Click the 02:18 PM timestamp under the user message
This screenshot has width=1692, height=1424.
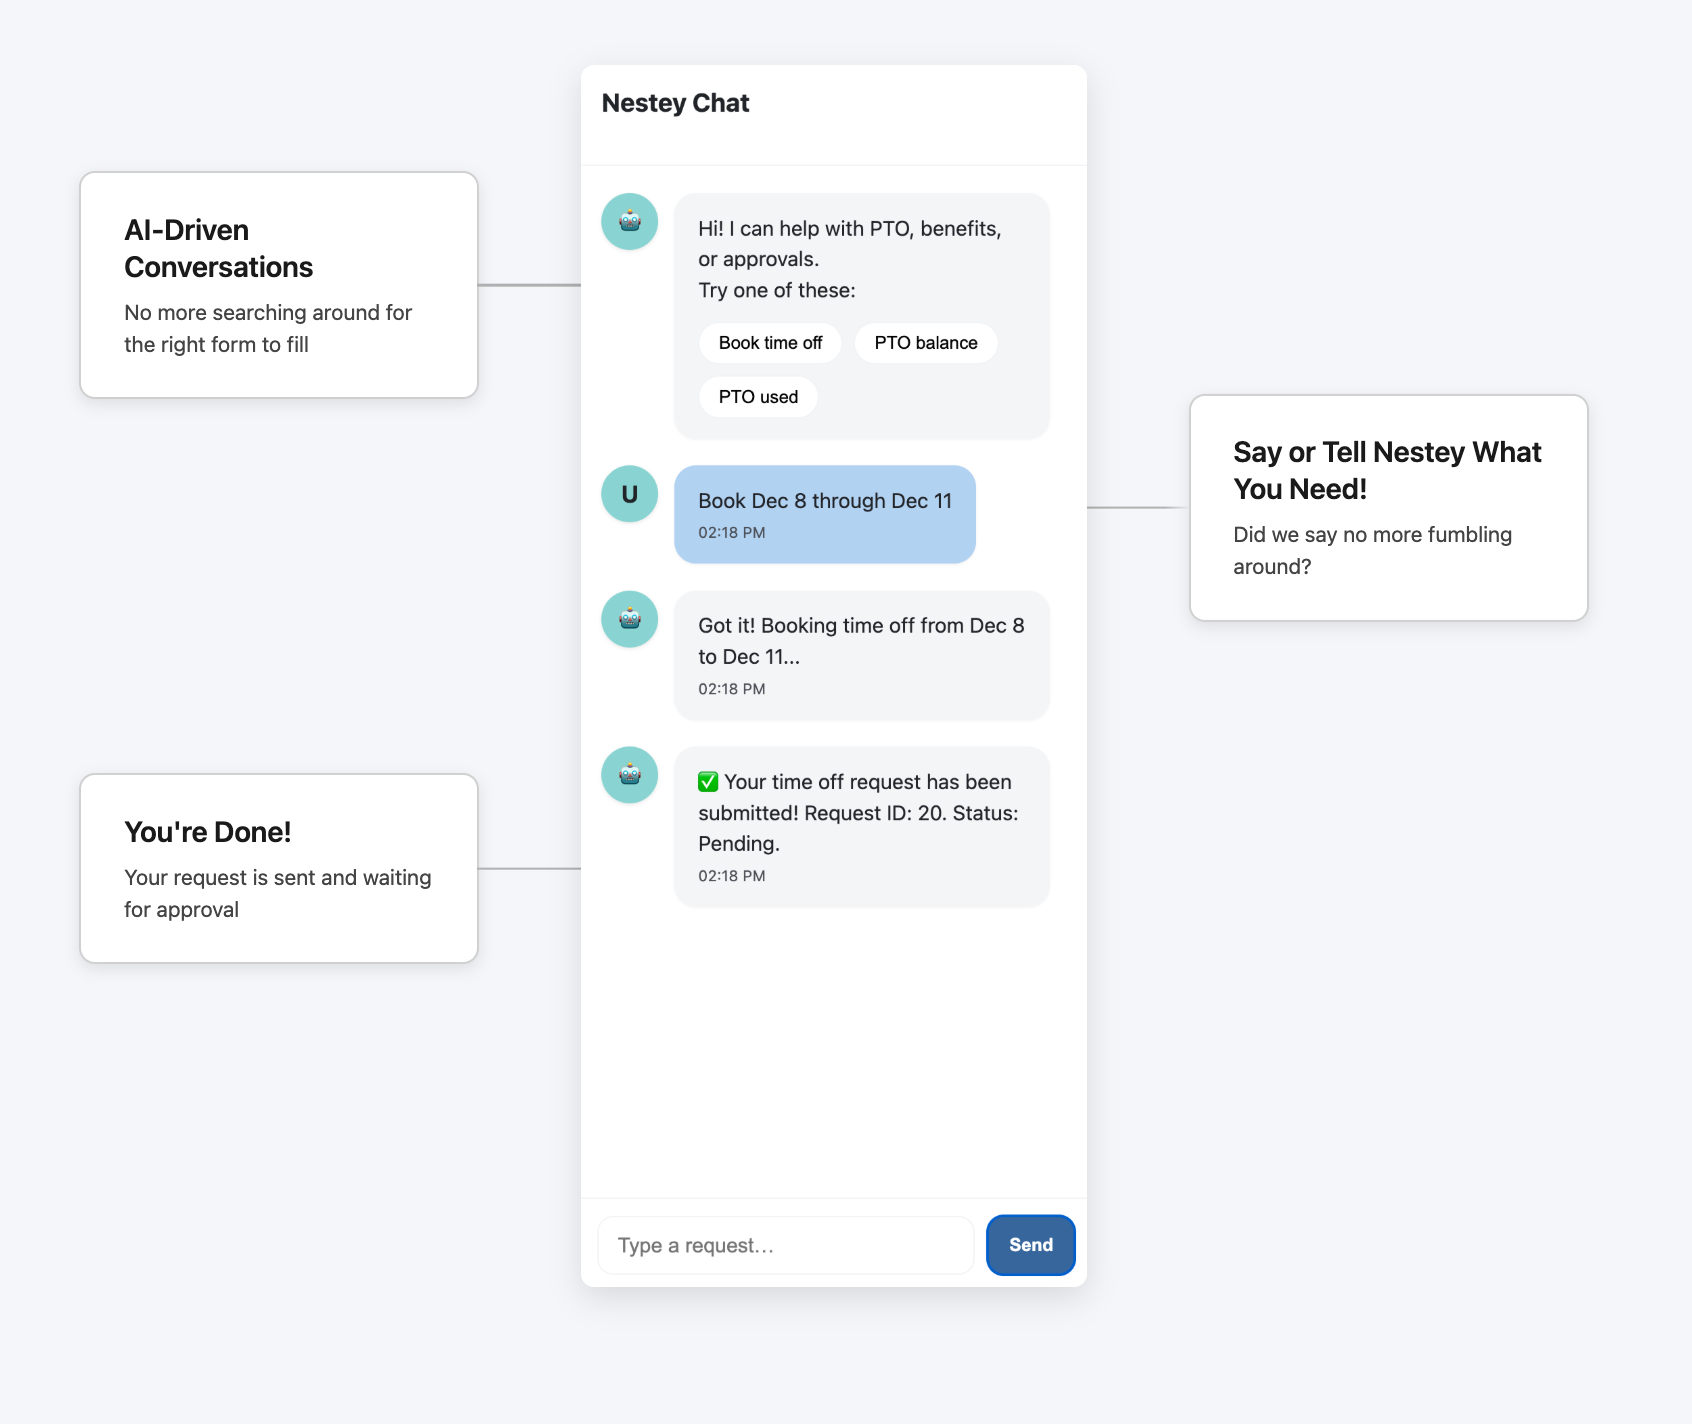point(729,532)
